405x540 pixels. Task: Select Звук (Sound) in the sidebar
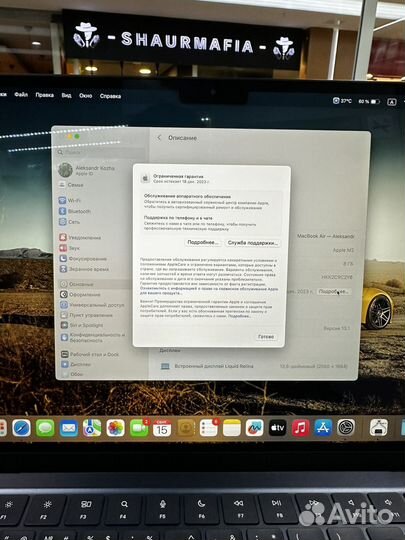tap(70, 248)
